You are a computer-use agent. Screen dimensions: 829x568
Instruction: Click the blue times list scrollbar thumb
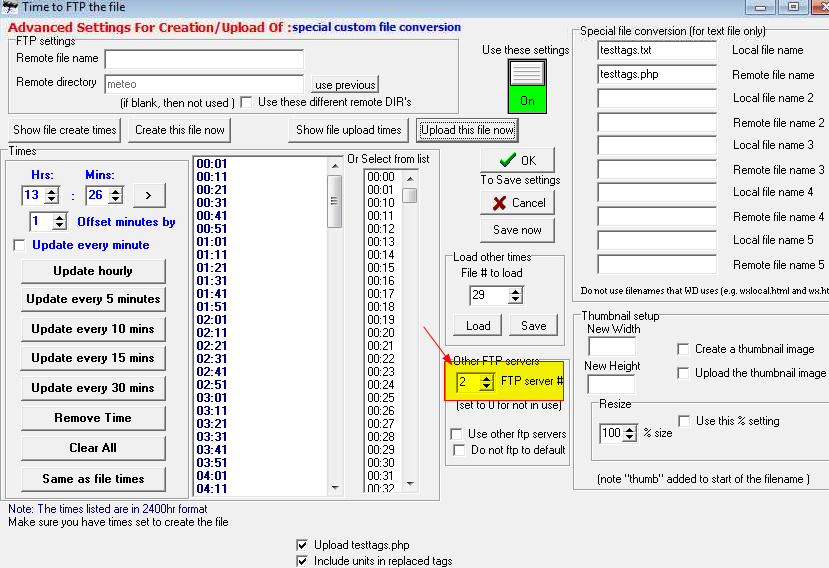[x=334, y=201]
